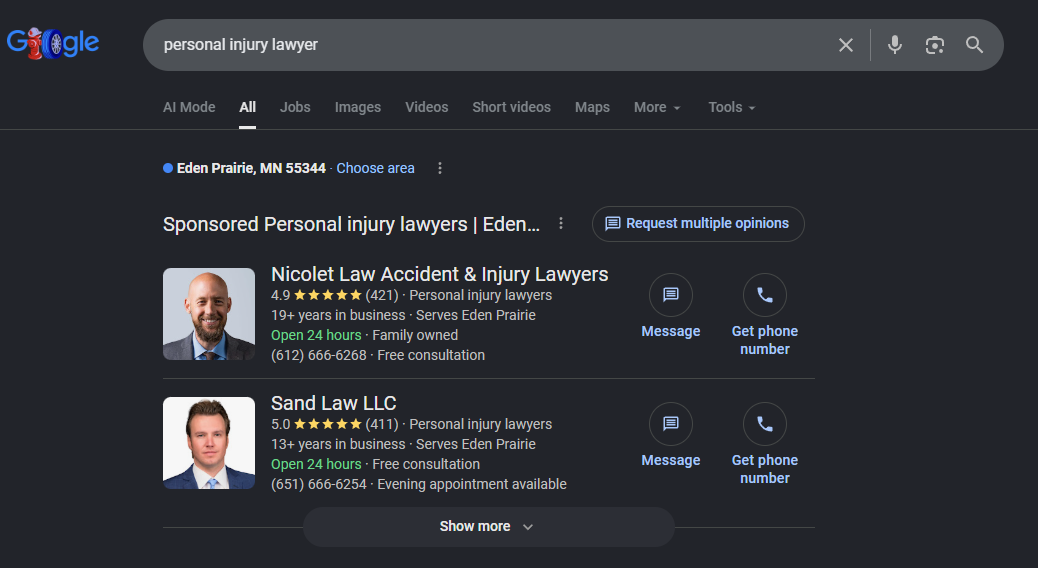Open sponsored section three-dot info menu

pos(561,224)
